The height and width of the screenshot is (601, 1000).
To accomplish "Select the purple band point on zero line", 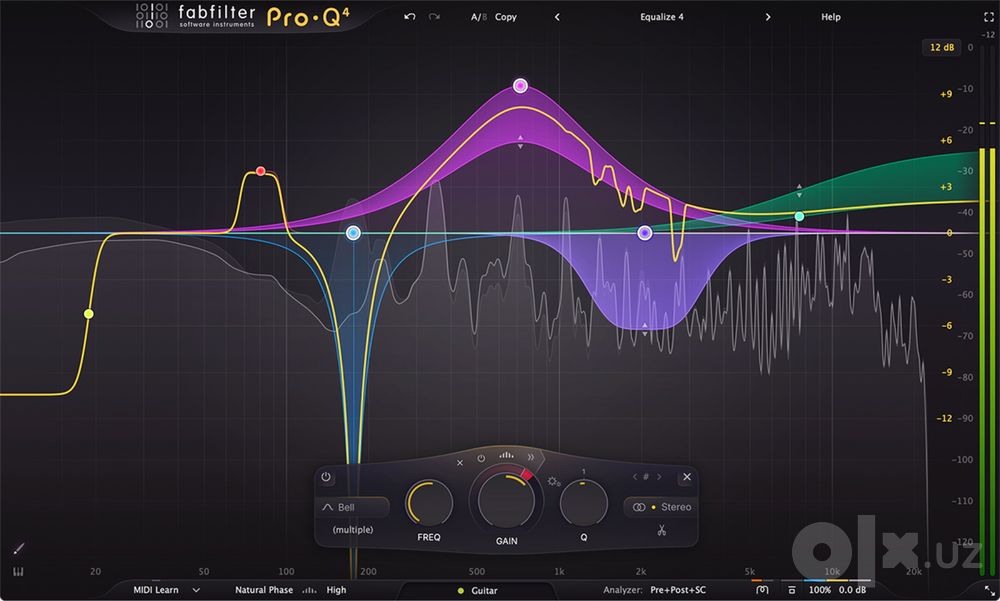I will click(645, 233).
